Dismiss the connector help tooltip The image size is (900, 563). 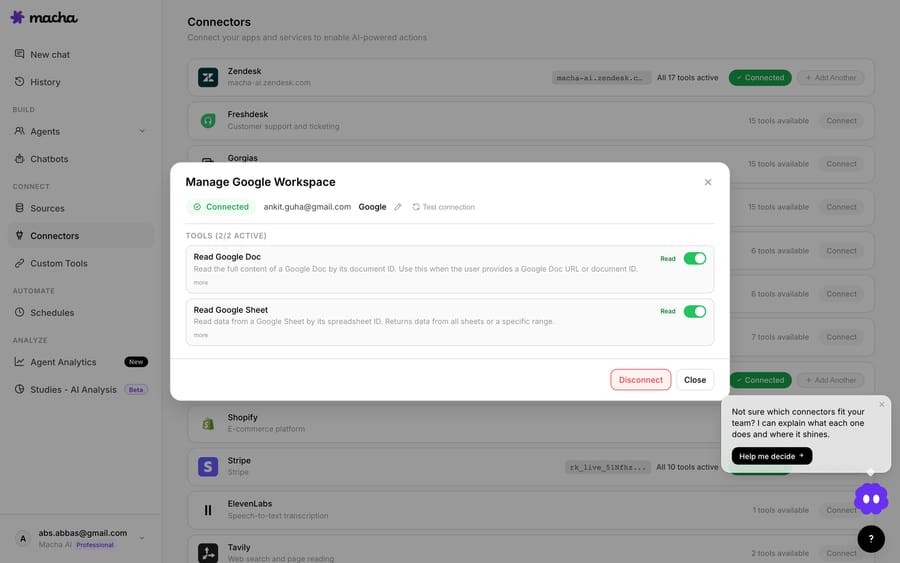[882, 405]
